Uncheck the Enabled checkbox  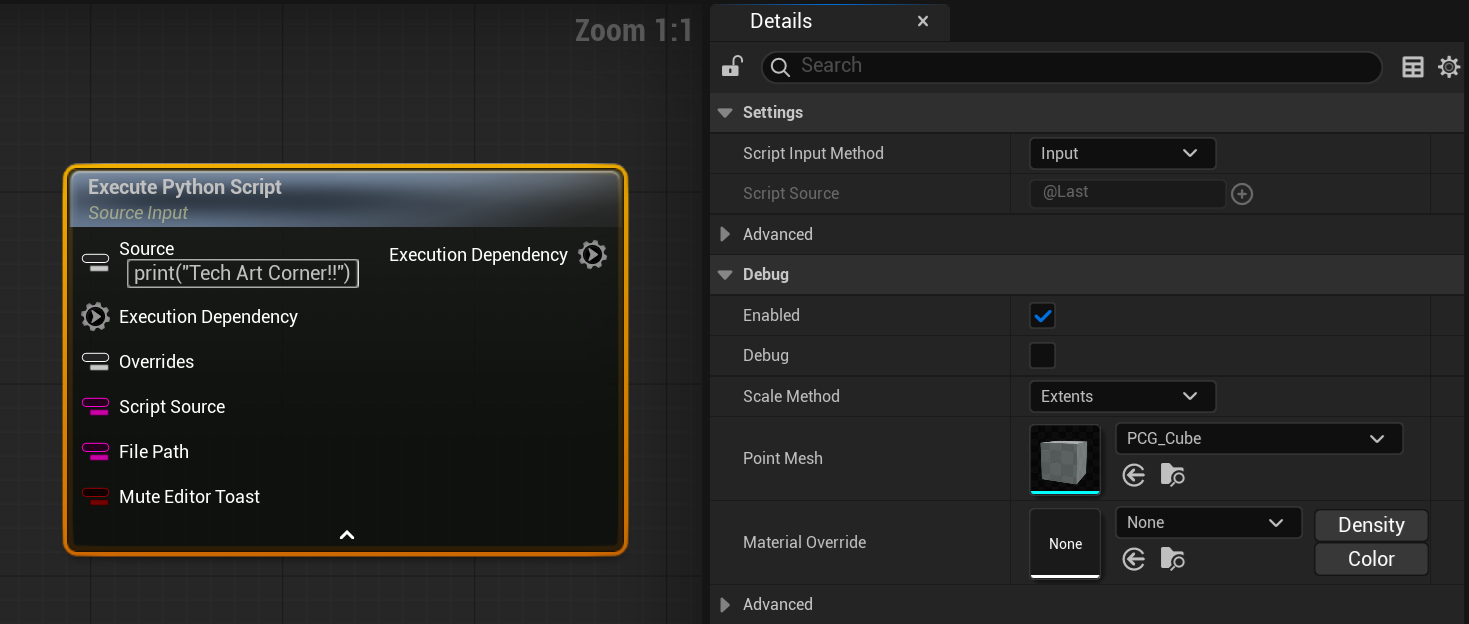coord(1042,316)
